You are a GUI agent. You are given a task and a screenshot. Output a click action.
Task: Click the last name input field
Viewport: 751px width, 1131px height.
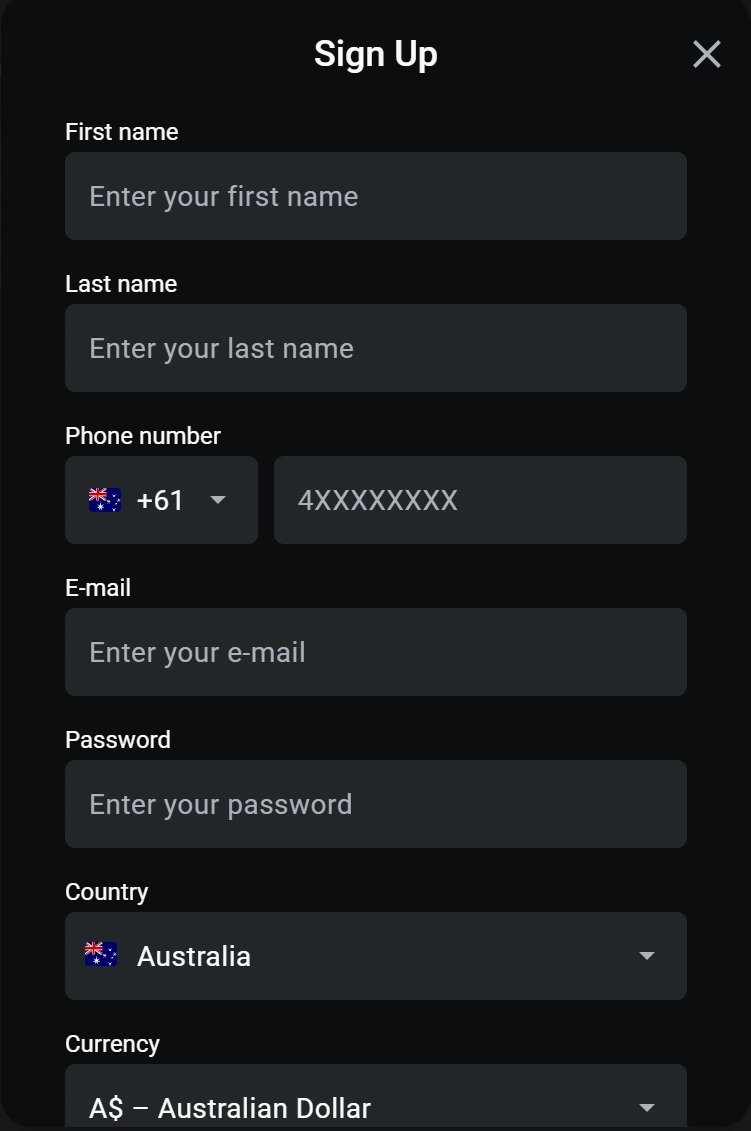tap(376, 348)
